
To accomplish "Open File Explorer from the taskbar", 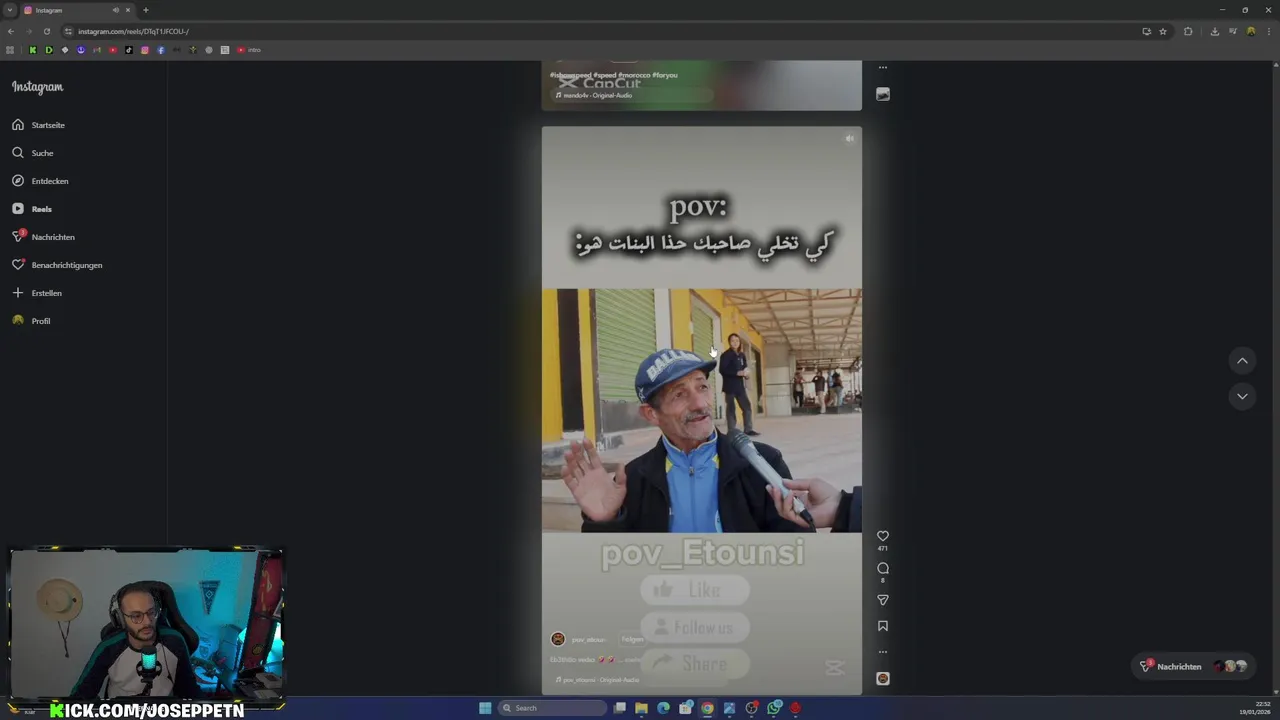I will click(641, 708).
